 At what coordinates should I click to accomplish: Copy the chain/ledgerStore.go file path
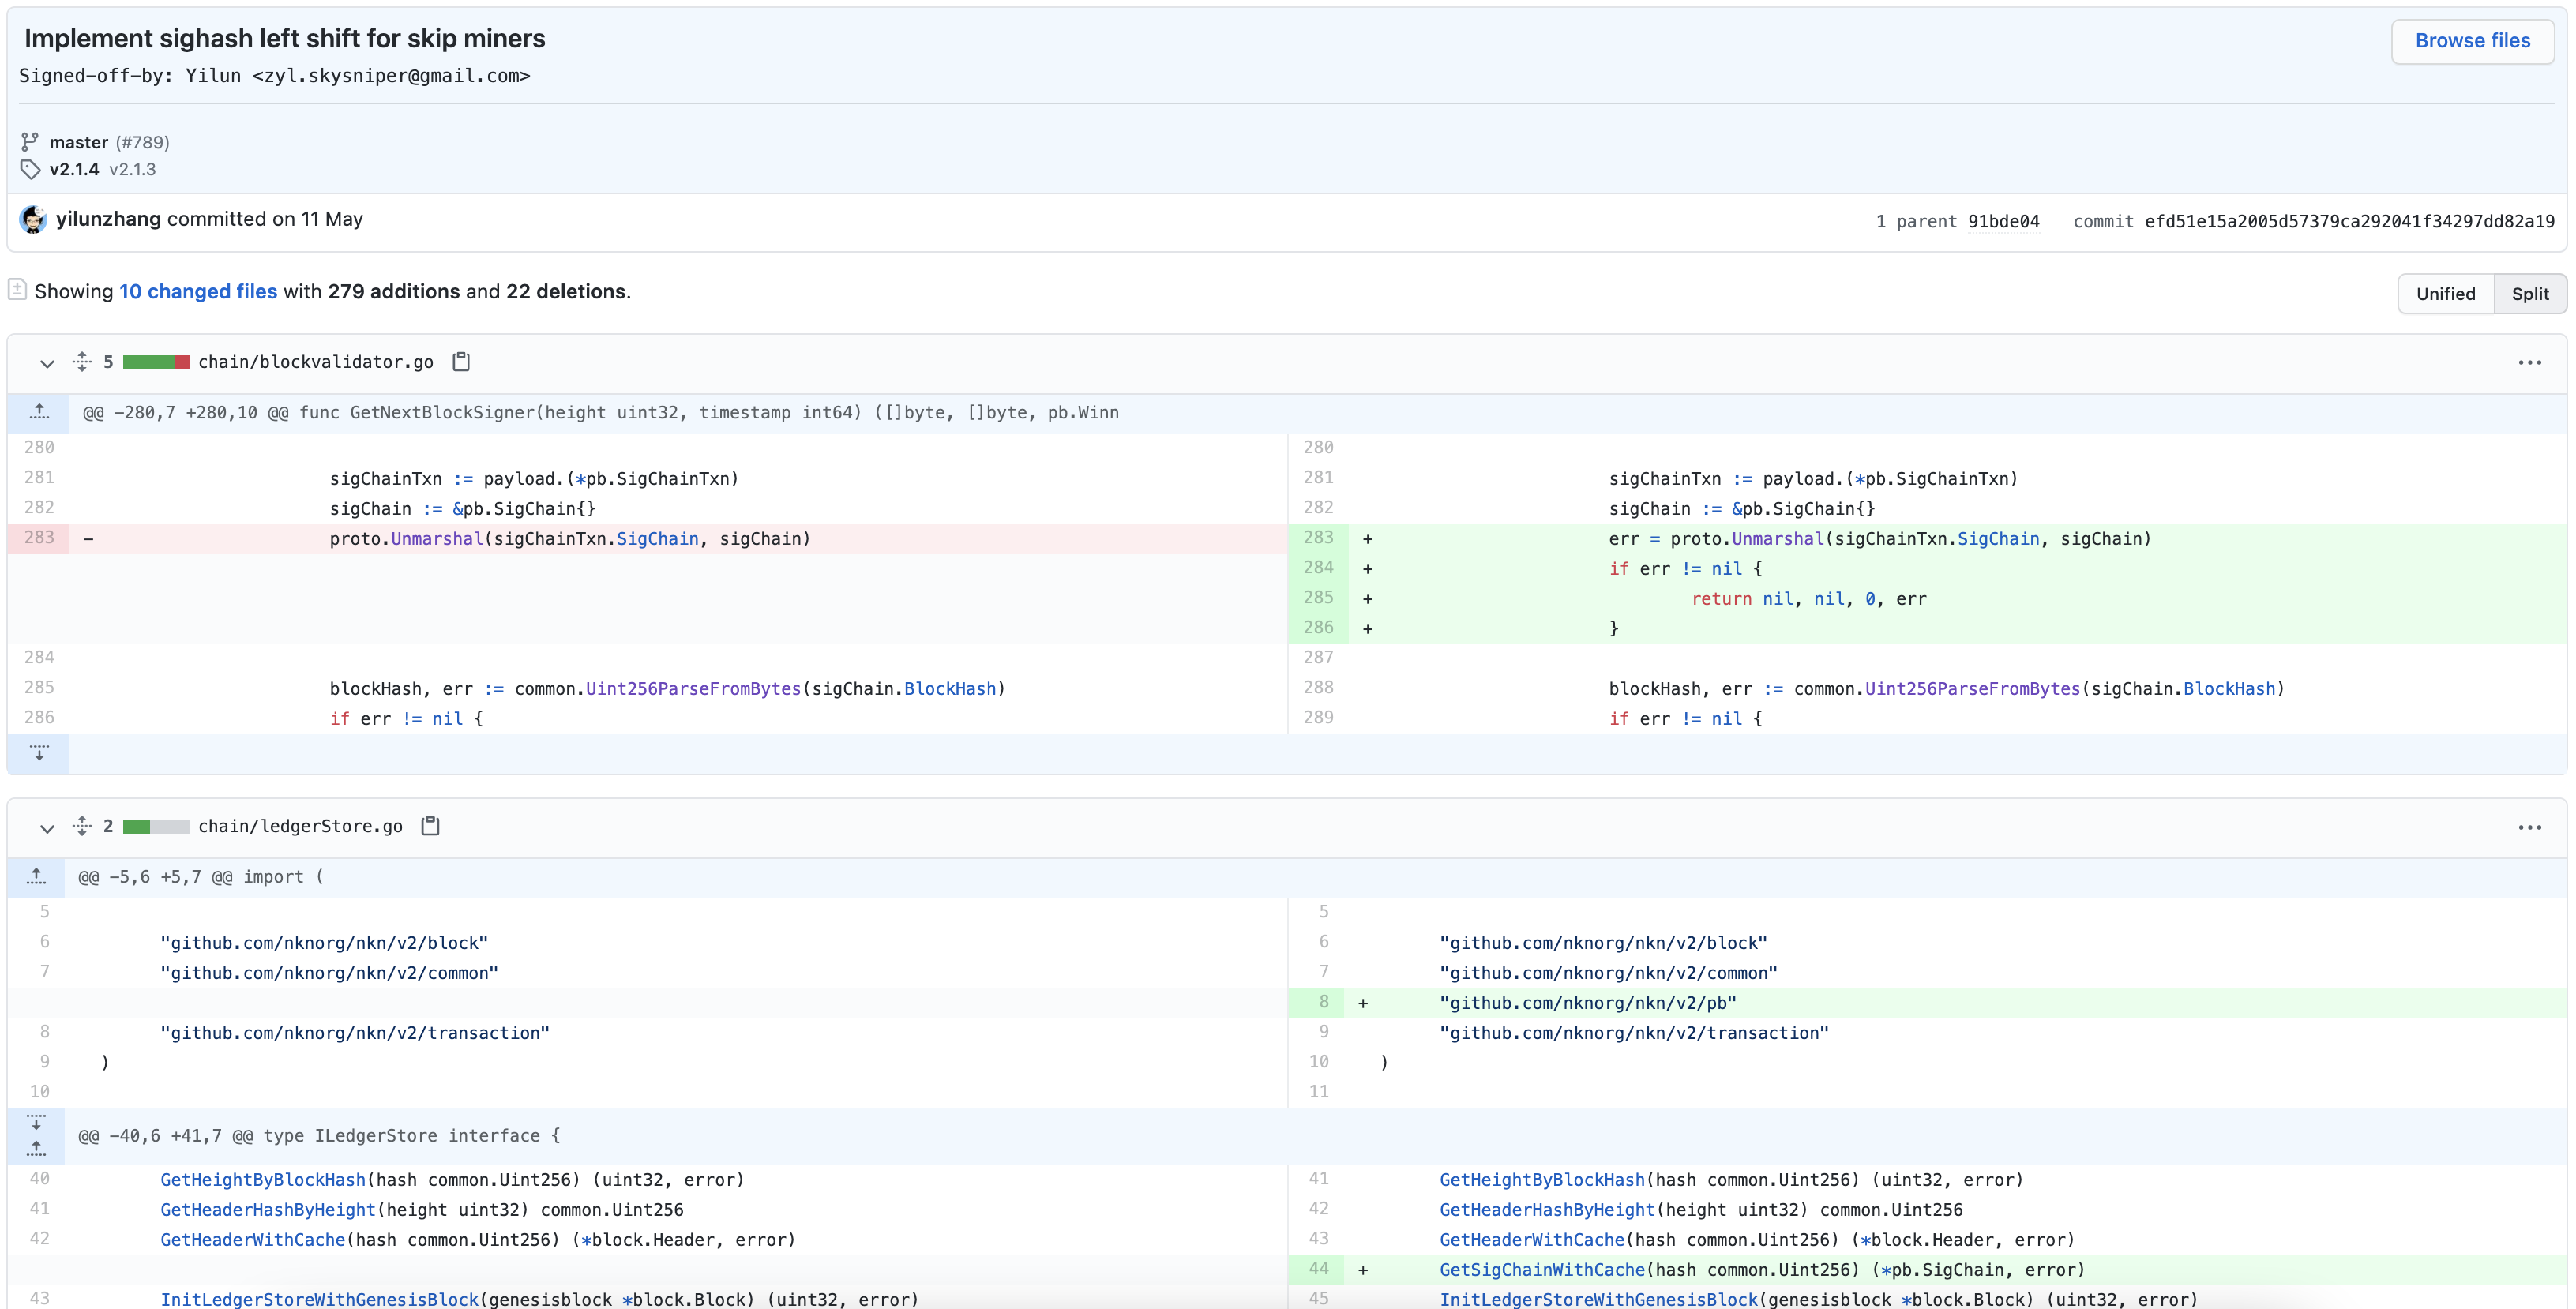430,826
